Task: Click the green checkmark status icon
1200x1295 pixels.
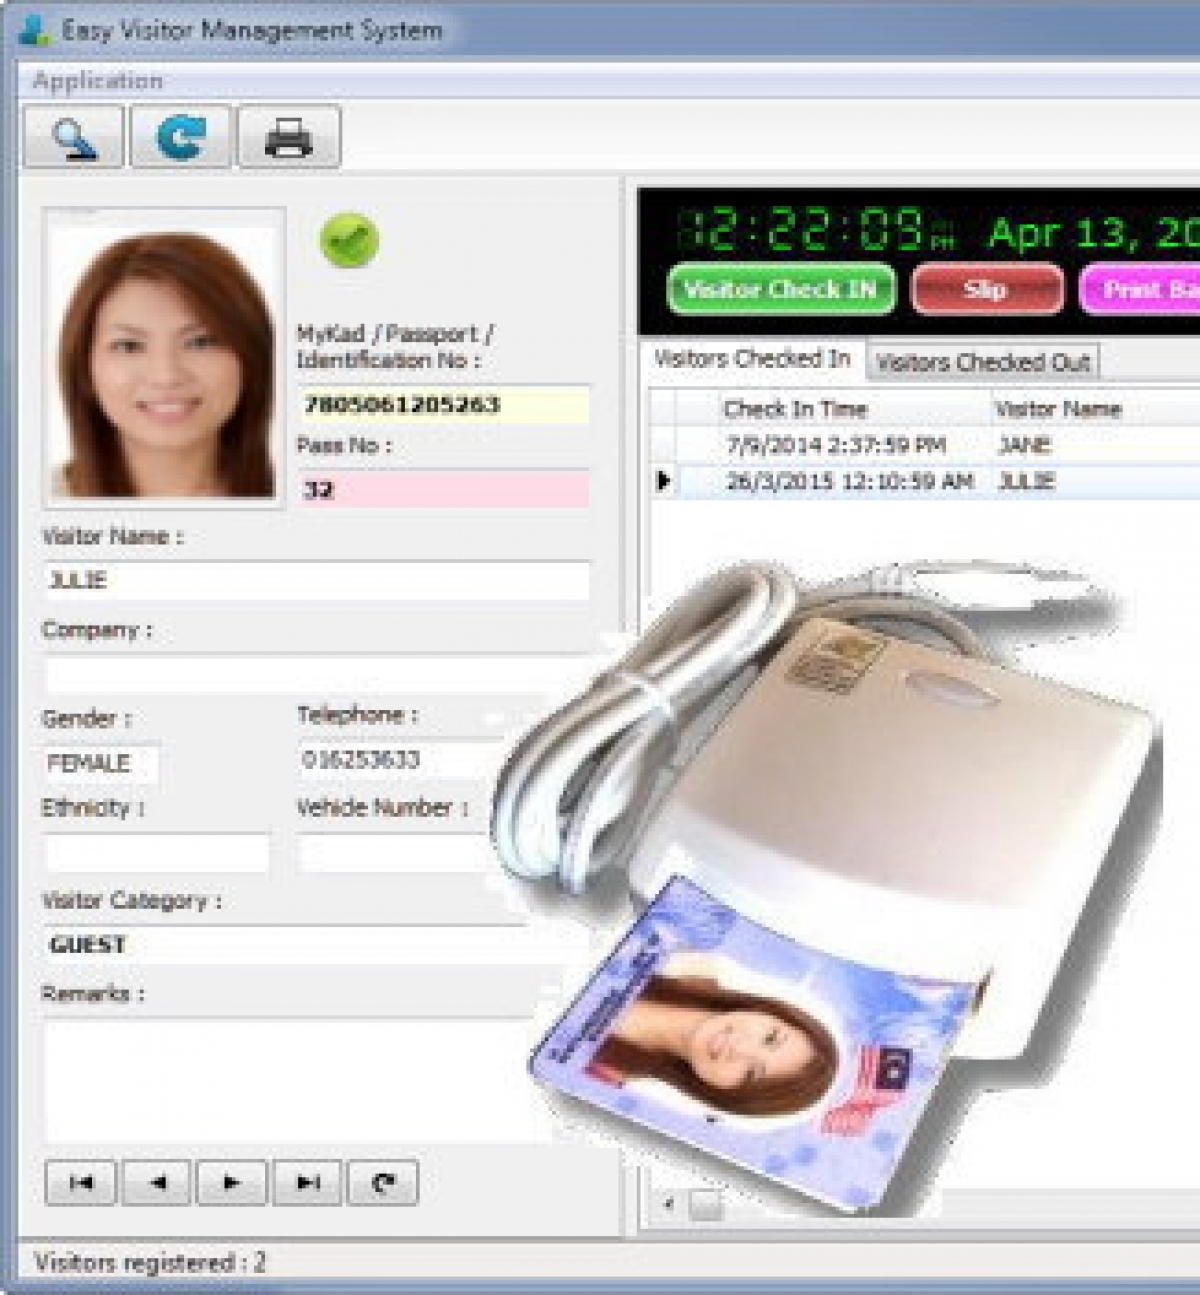Action: 349,240
